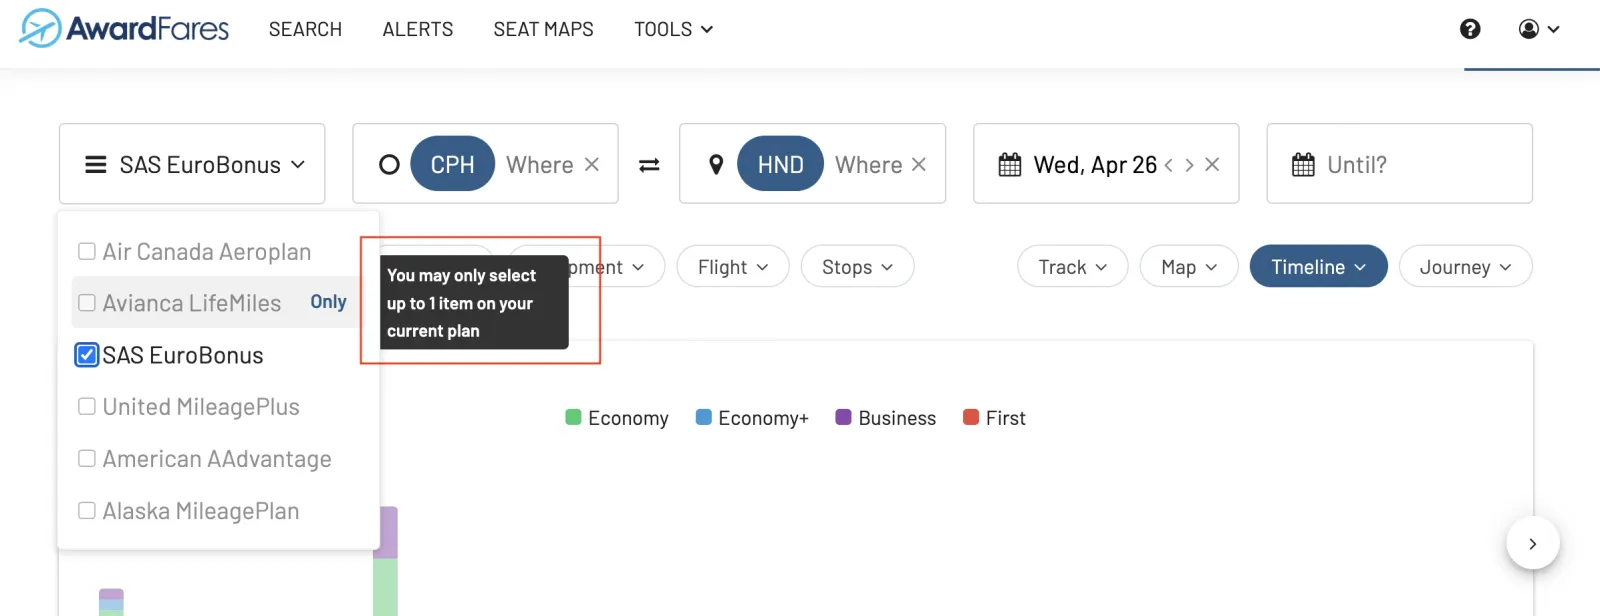Go to next date using right chevron
The image size is (1600, 616).
pos(1189,165)
